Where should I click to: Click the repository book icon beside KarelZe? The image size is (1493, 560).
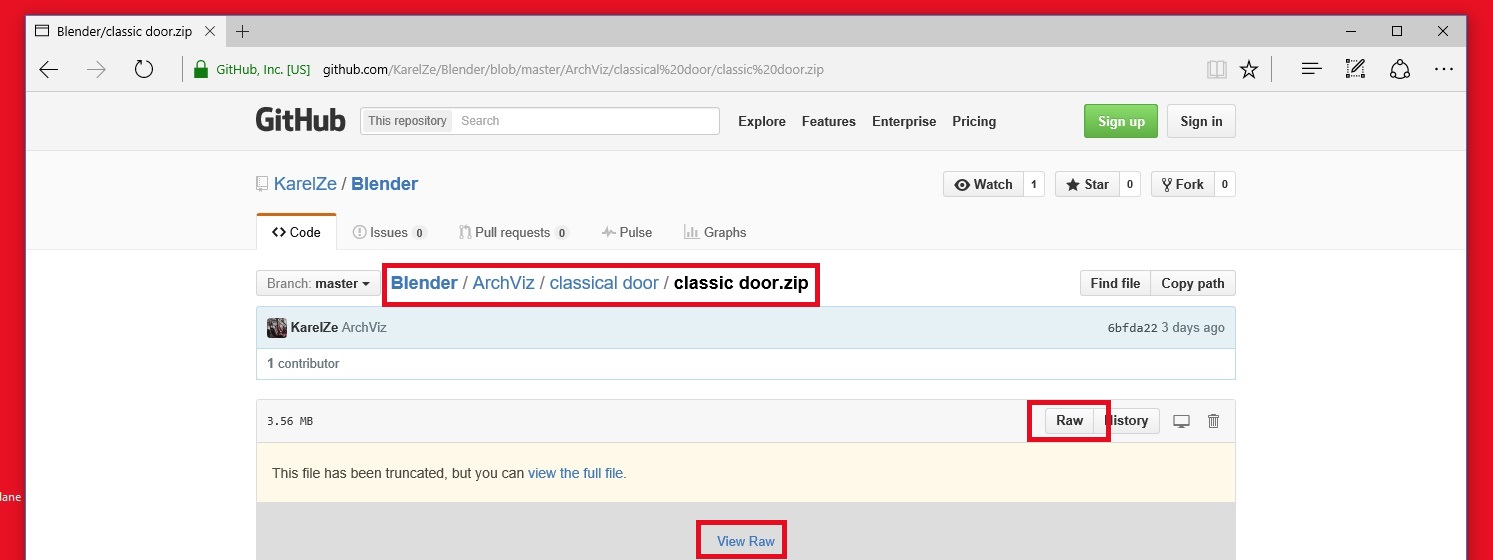pyautogui.click(x=262, y=184)
